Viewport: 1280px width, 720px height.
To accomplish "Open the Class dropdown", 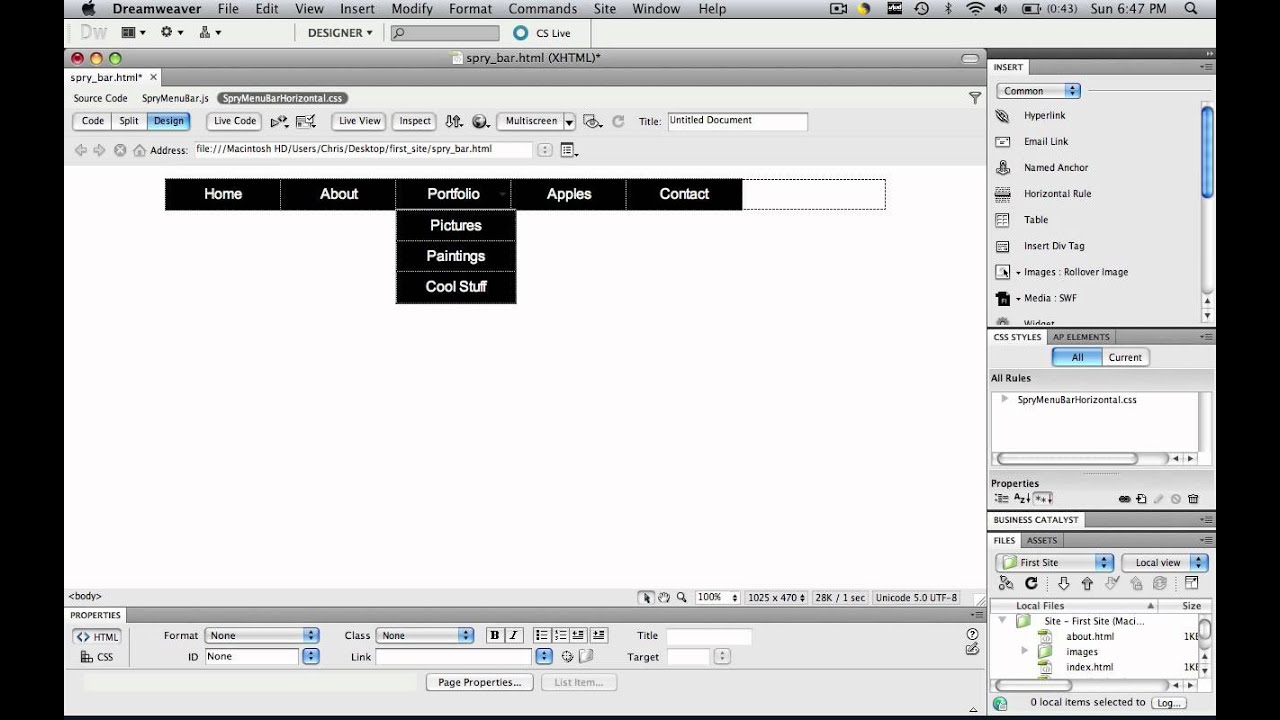I will (425, 635).
